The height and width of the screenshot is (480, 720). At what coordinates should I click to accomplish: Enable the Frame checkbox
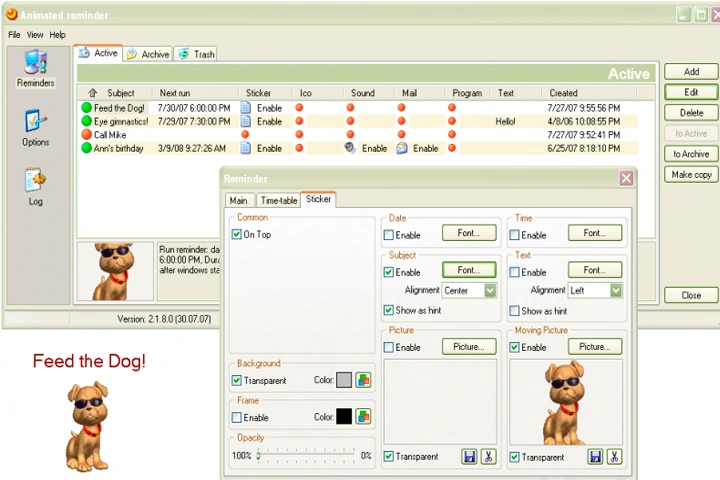click(236, 418)
